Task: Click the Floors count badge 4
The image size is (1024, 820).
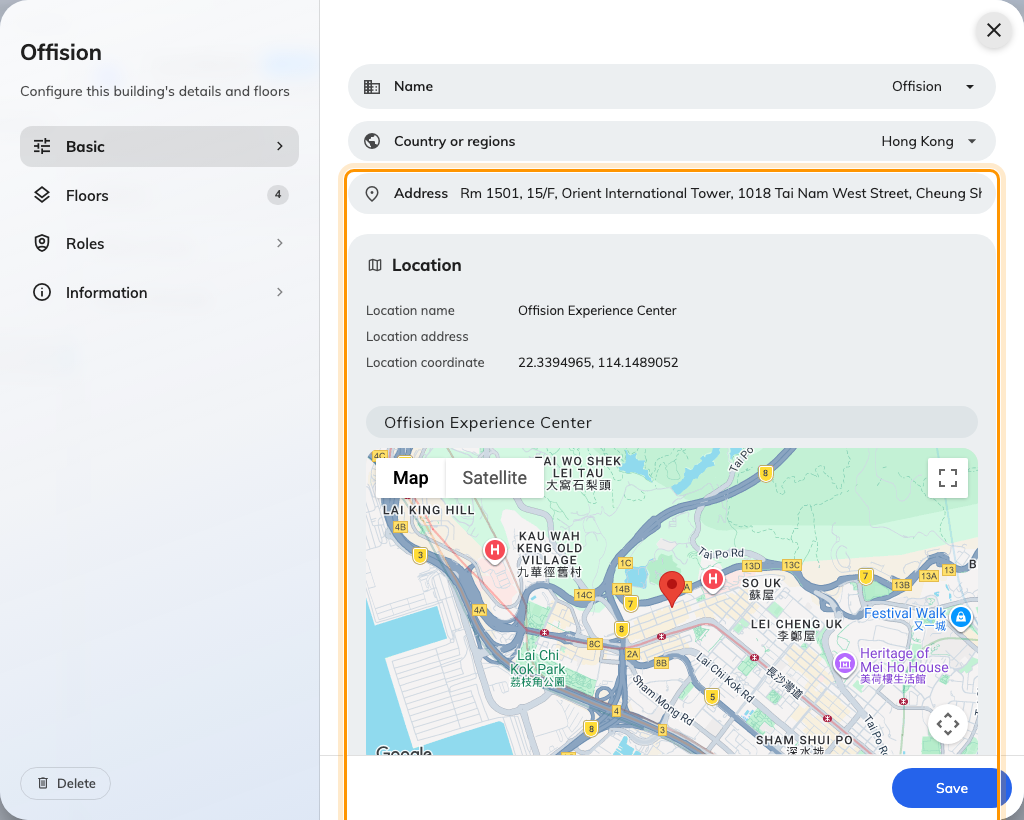Action: coord(278,195)
